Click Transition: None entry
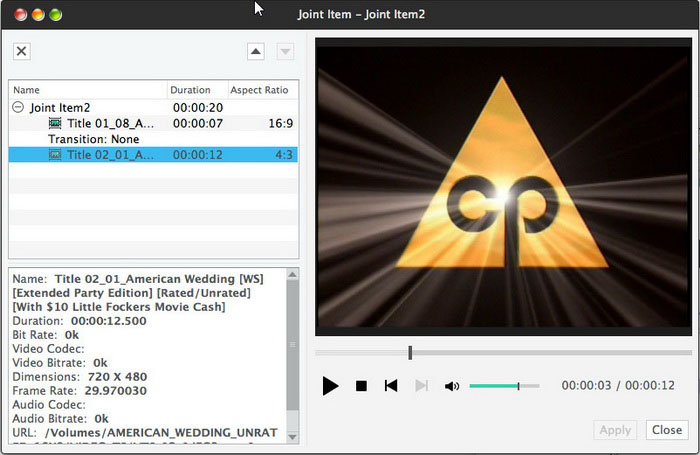The image size is (700, 455). coord(93,139)
